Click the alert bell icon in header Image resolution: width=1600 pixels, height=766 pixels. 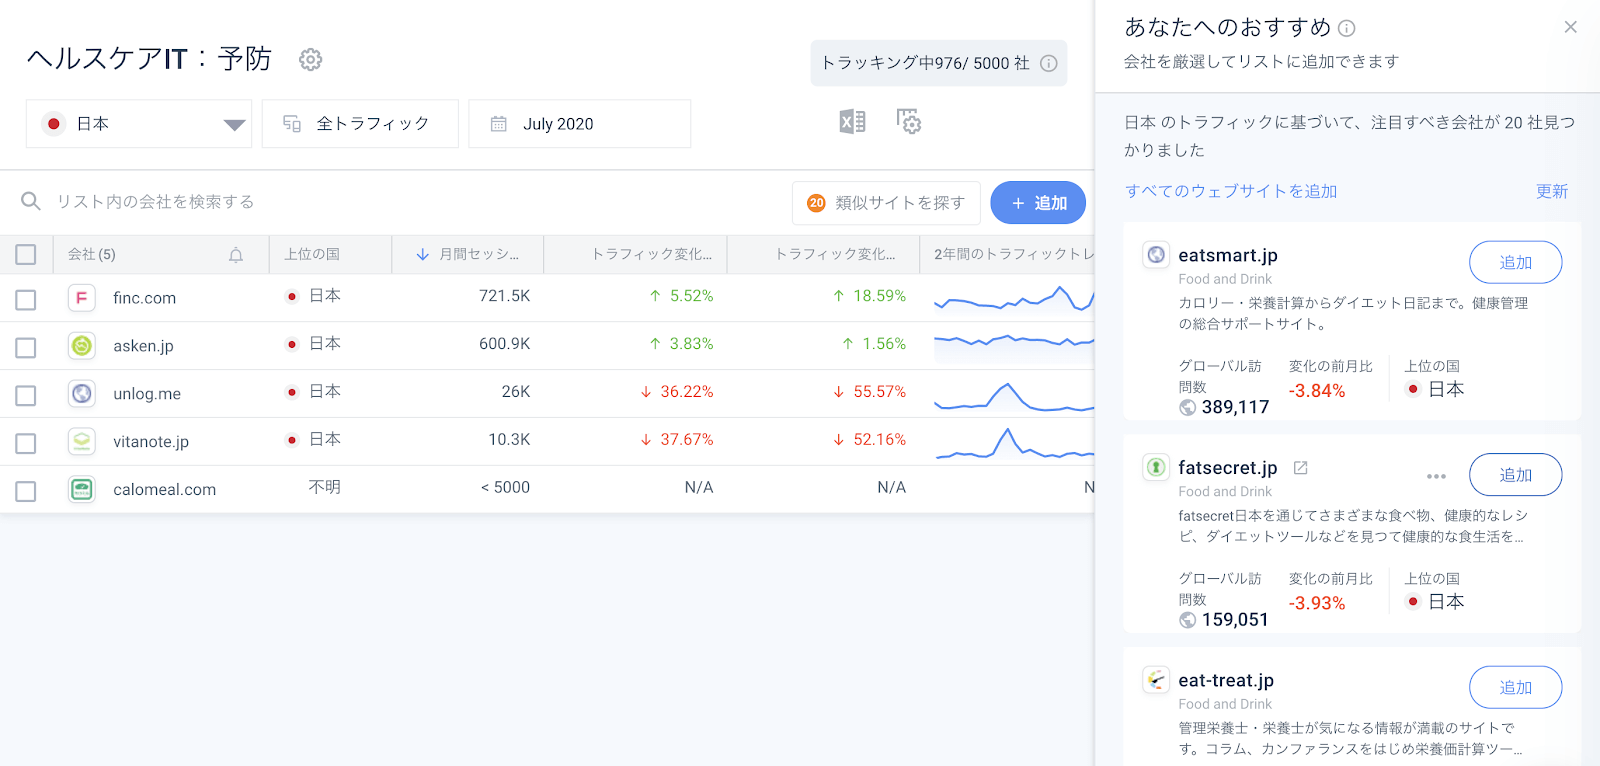point(236,255)
